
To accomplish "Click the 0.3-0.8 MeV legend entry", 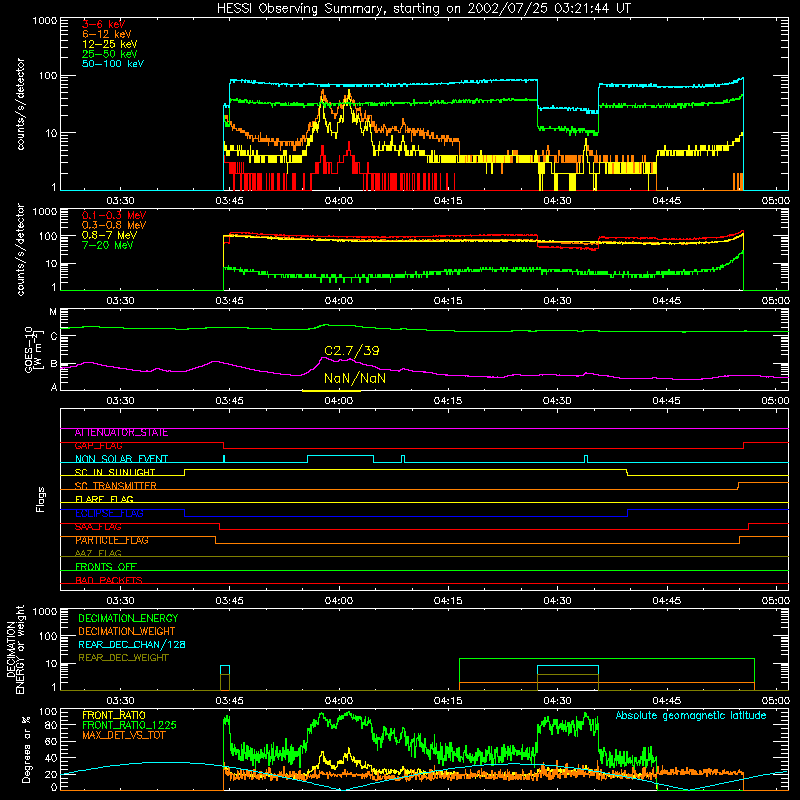I will click(x=114, y=225).
